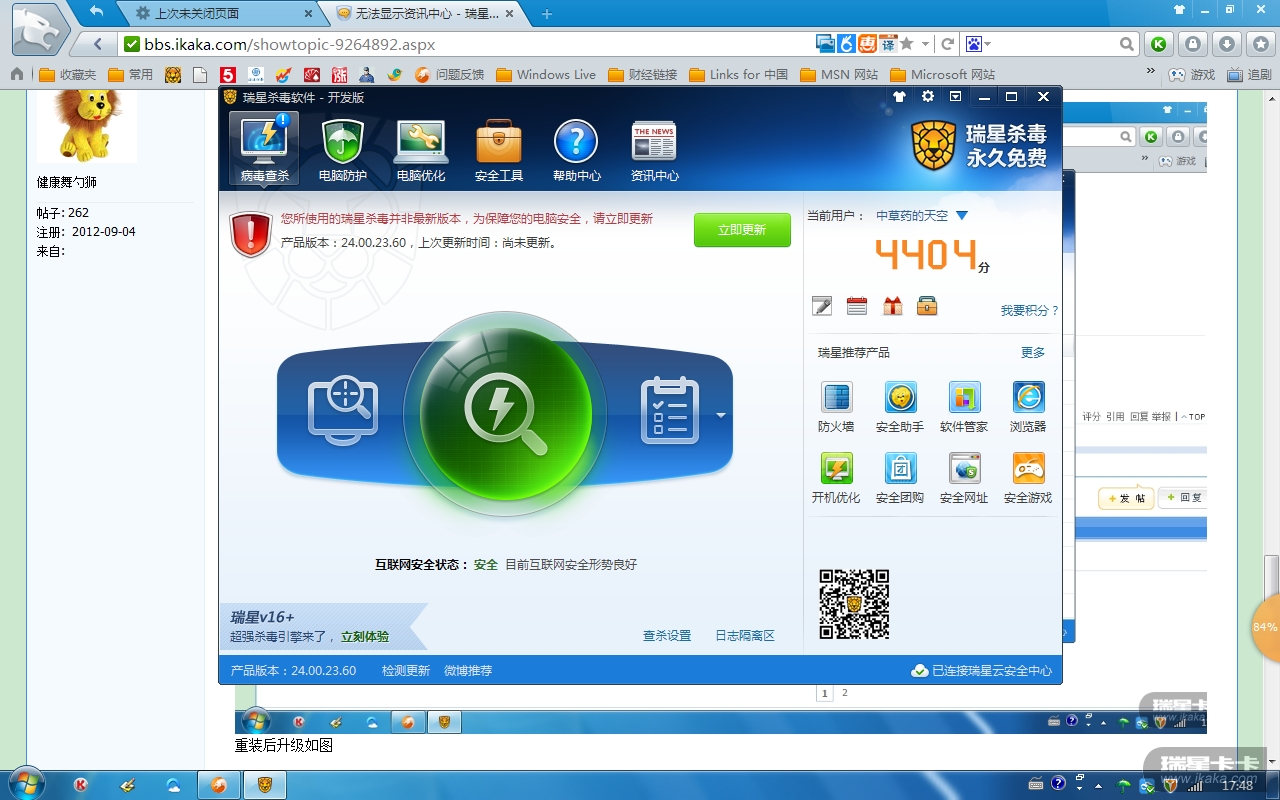Change skin via shirt icon in Rising title bar
Screen dimensions: 1280x800
[x=899, y=97]
